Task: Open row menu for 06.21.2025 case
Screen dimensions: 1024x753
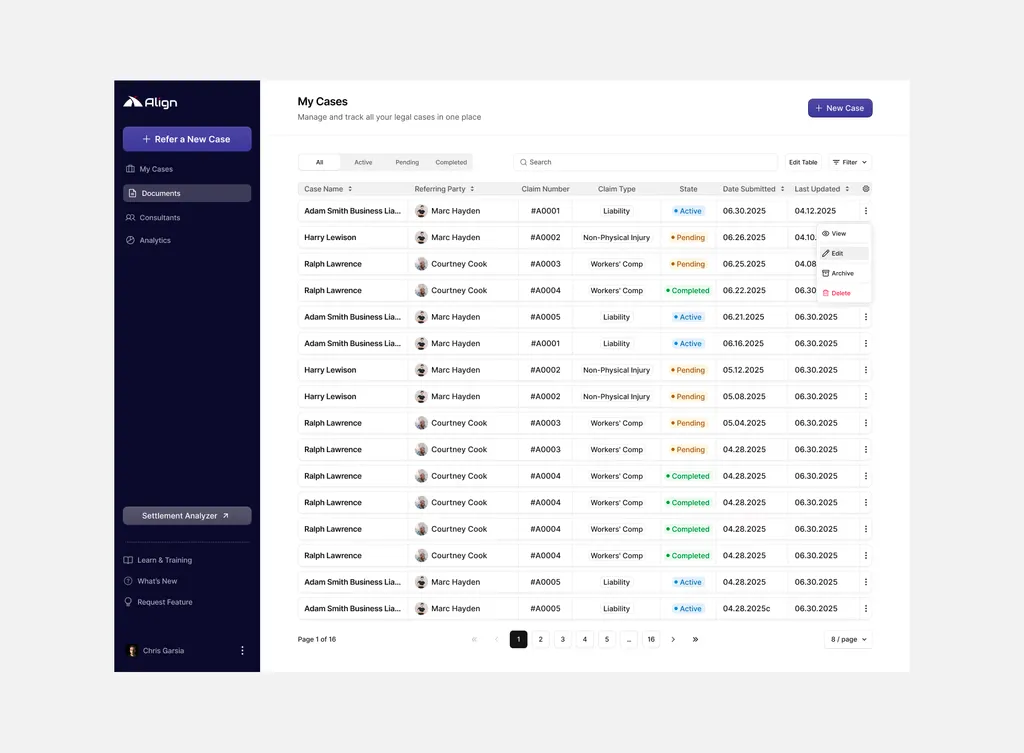Action: tap(866, 317)
